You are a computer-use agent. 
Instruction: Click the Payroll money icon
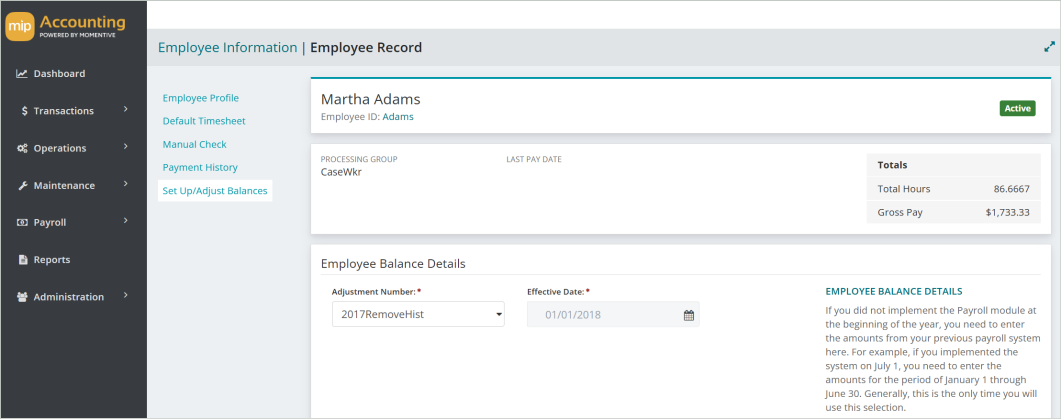coord(22,223)
